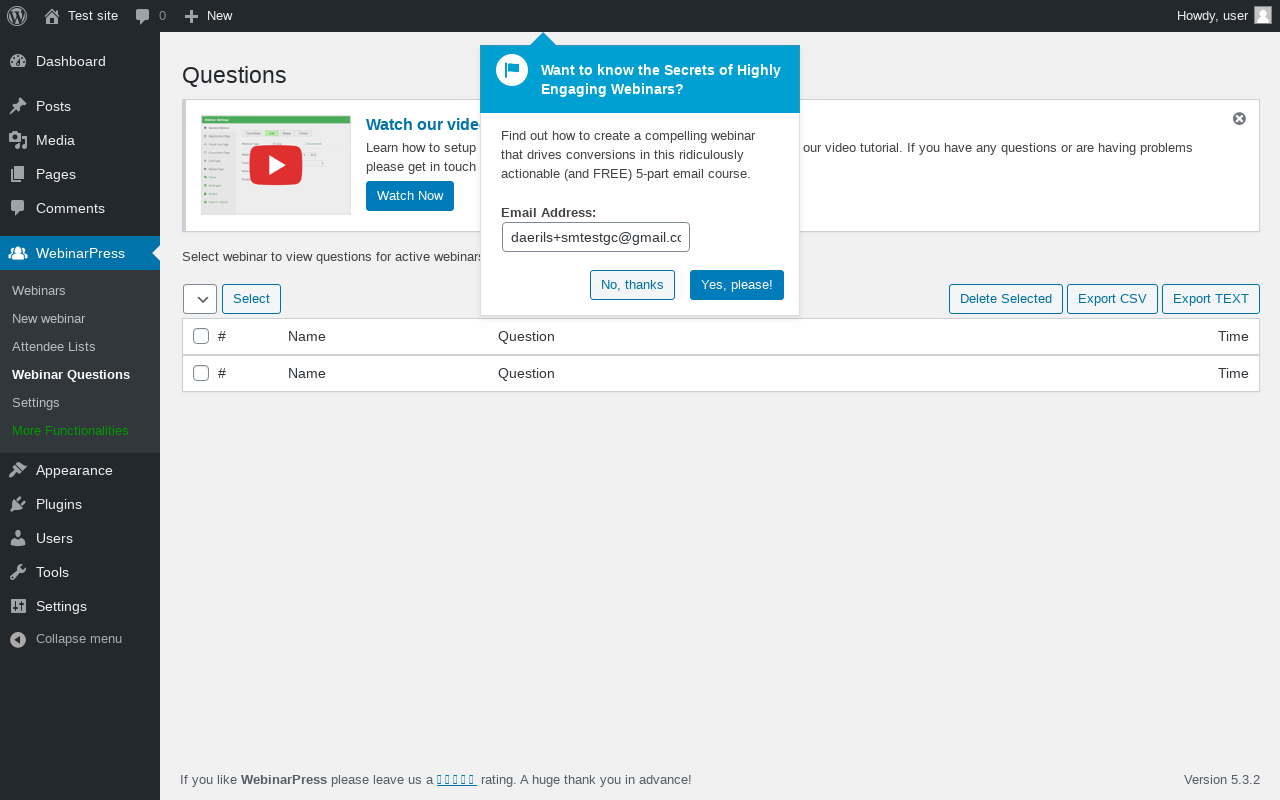1280x800 pixels.
Task: Click the Plugins plug icon
Action: click(x=18, y=504)
